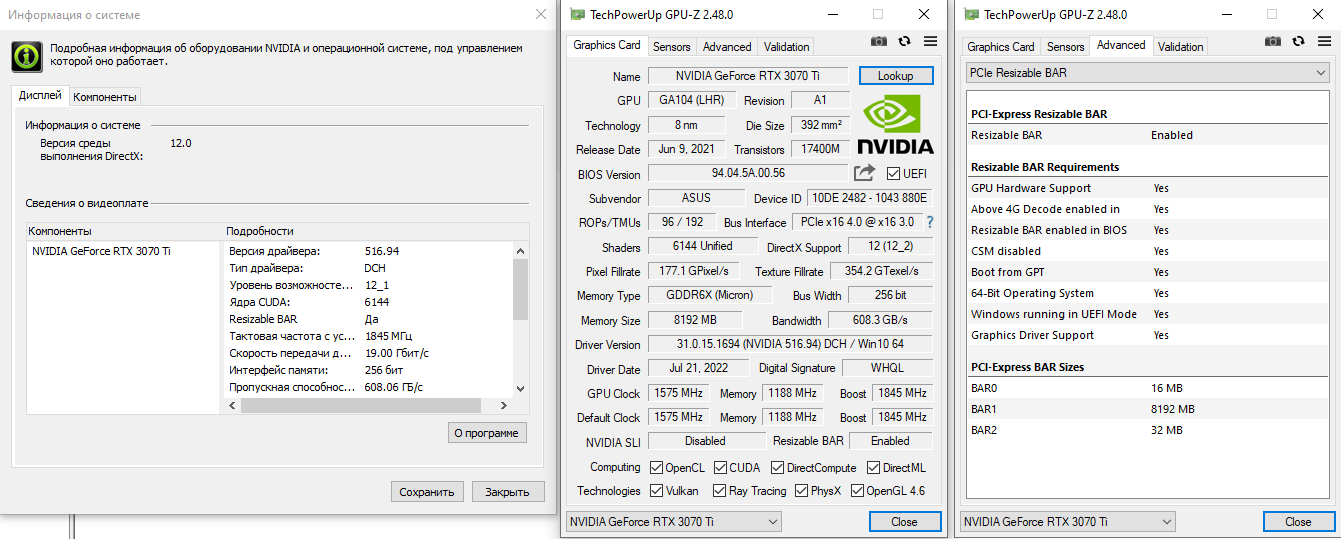Toggle the DirectML checkbox
The image size is (1343, 539).
tap(873, 467)
